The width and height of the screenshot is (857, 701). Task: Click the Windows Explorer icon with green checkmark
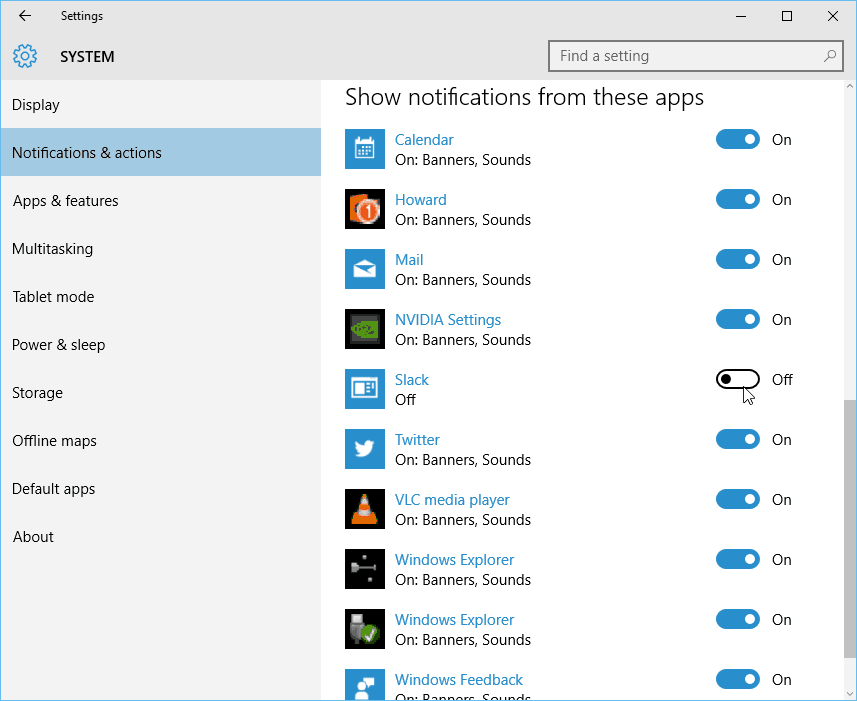coord(365,630)
